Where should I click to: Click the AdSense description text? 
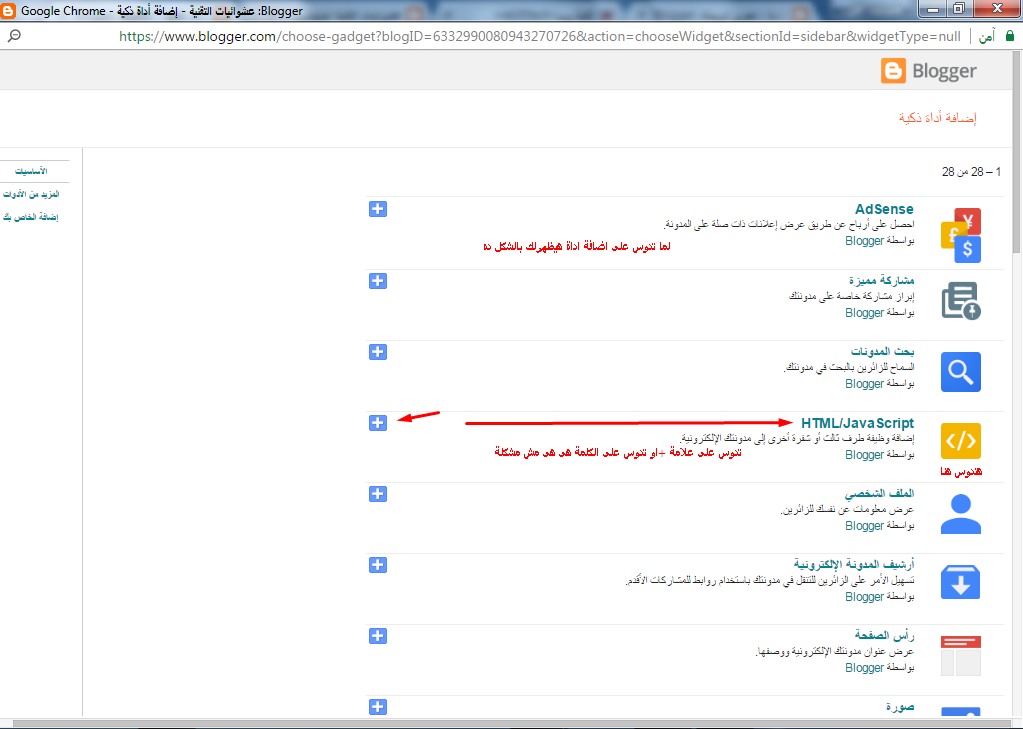(x=789, y=225)
